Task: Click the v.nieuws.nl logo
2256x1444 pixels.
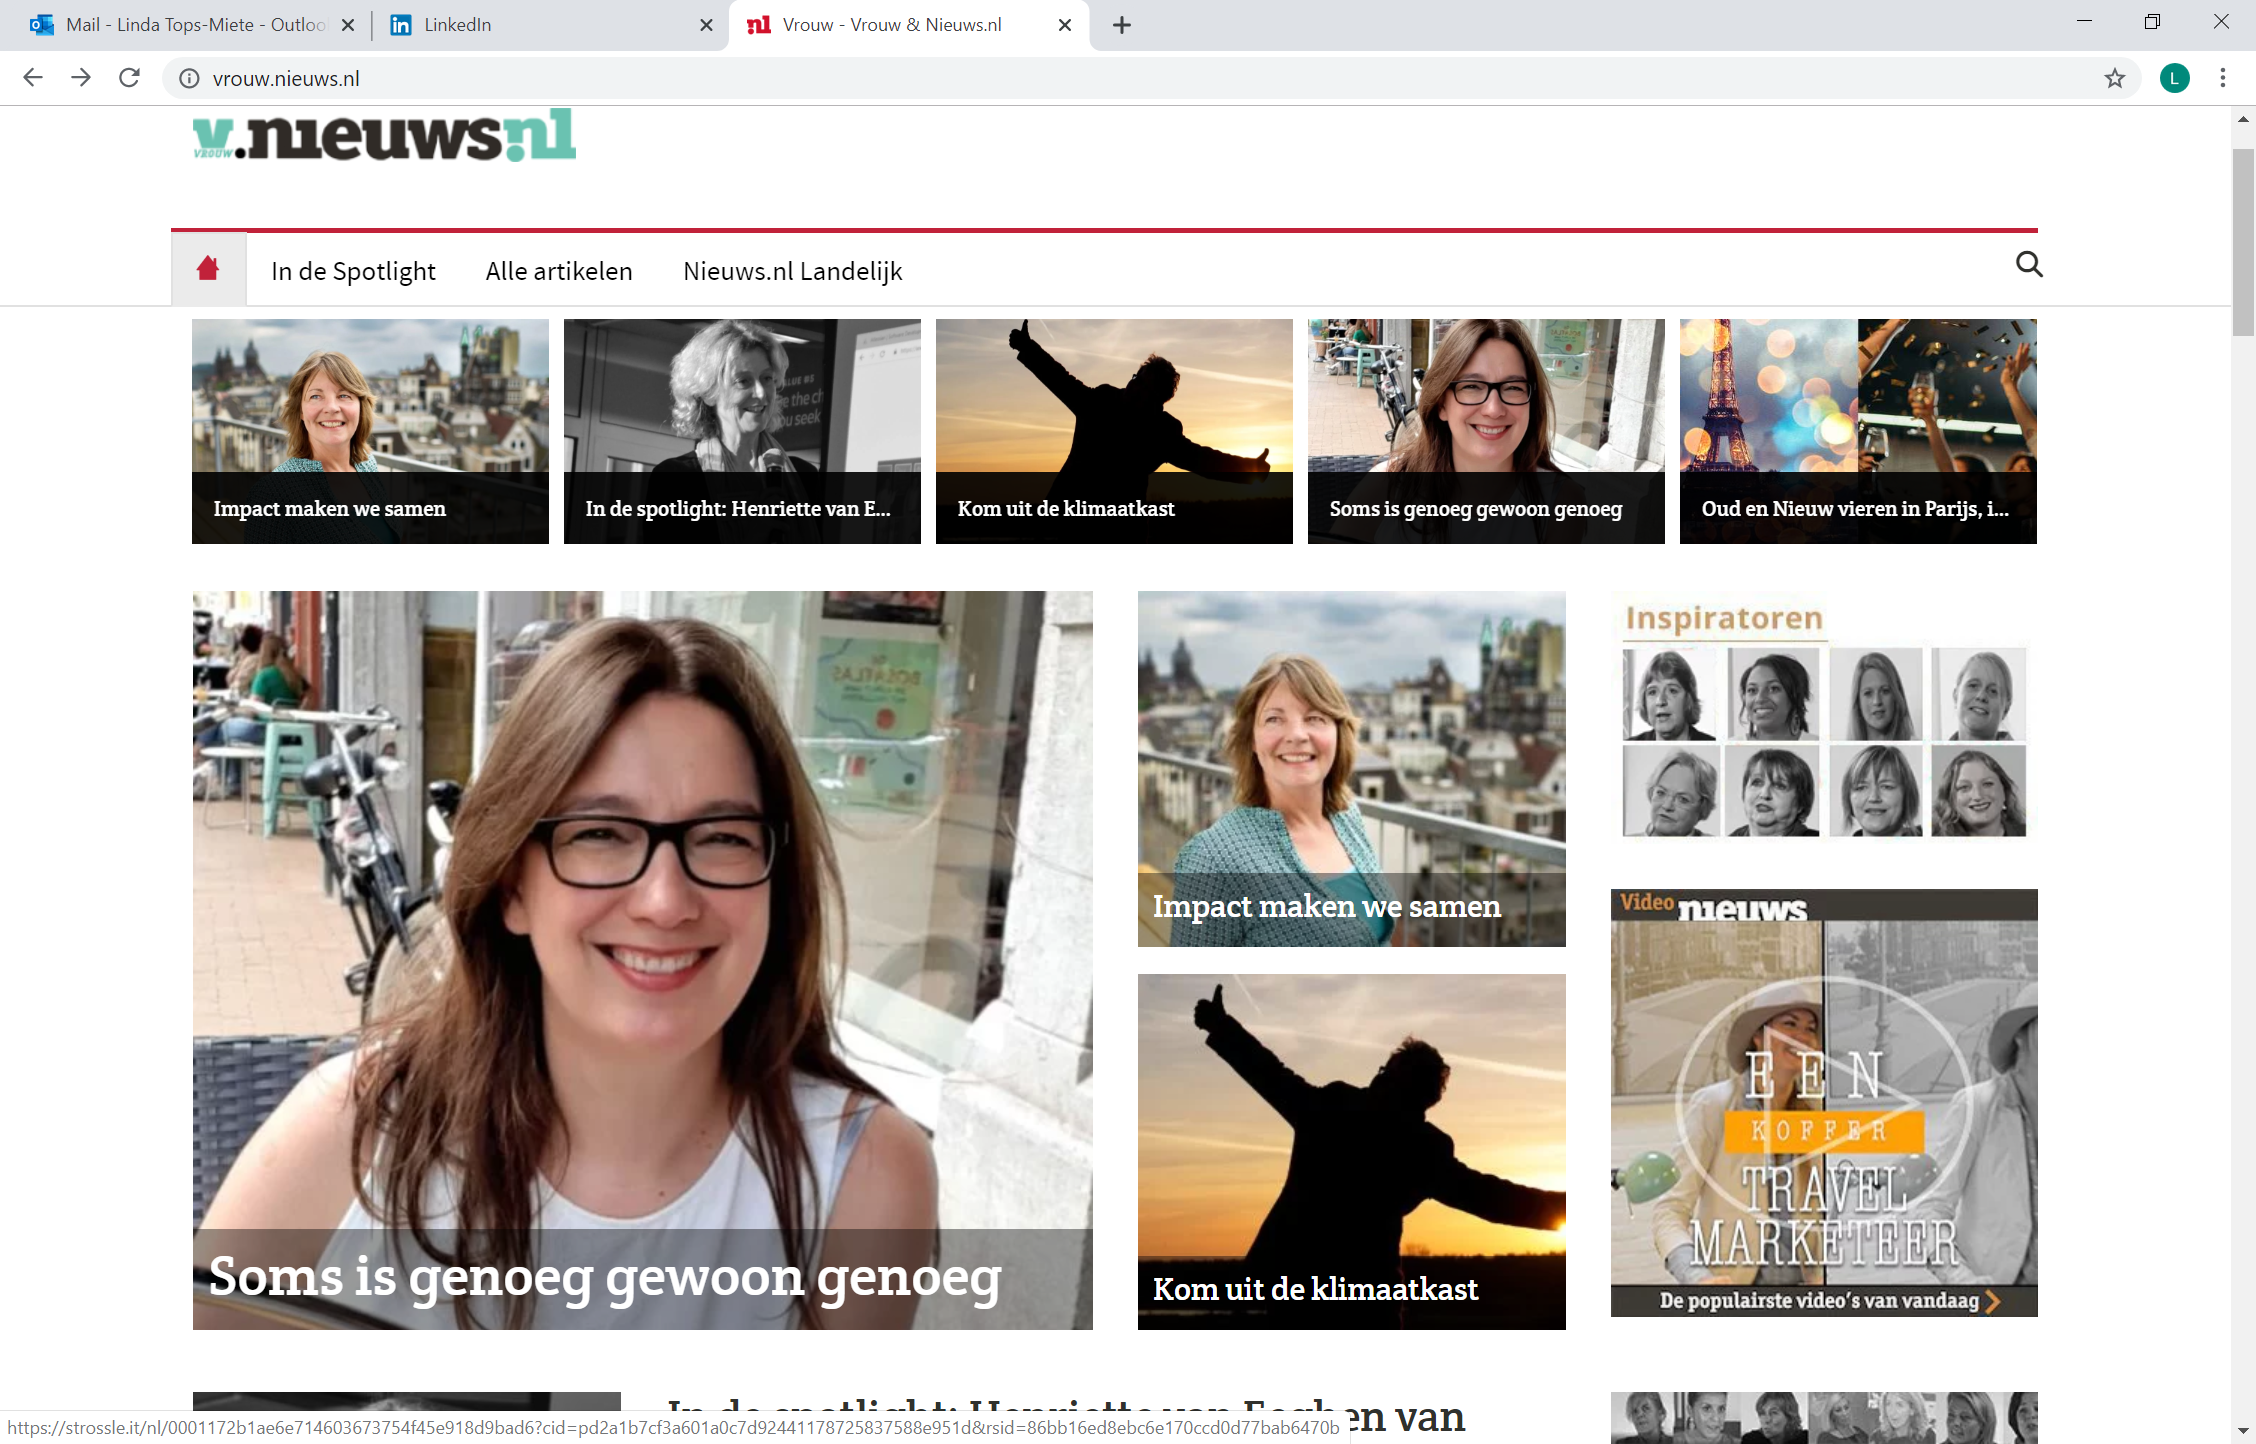Action: pos(384,135)
